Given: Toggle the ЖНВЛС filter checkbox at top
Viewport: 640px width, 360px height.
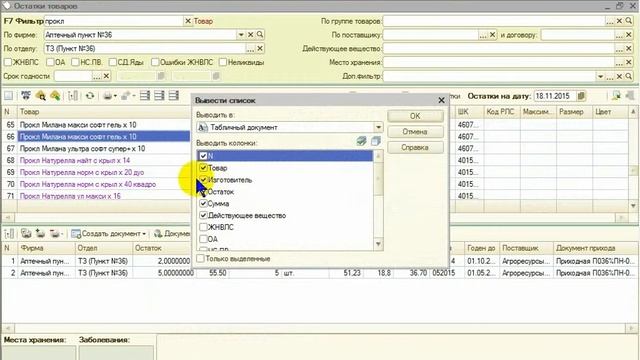Looking at the screenshot, I should click(8, 62).
